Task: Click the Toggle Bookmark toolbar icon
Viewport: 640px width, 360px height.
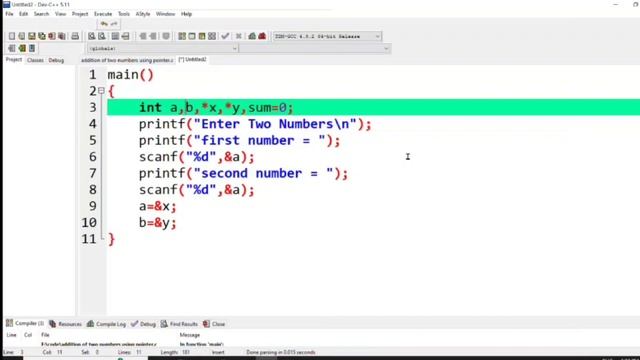Action: click(22, 48)
